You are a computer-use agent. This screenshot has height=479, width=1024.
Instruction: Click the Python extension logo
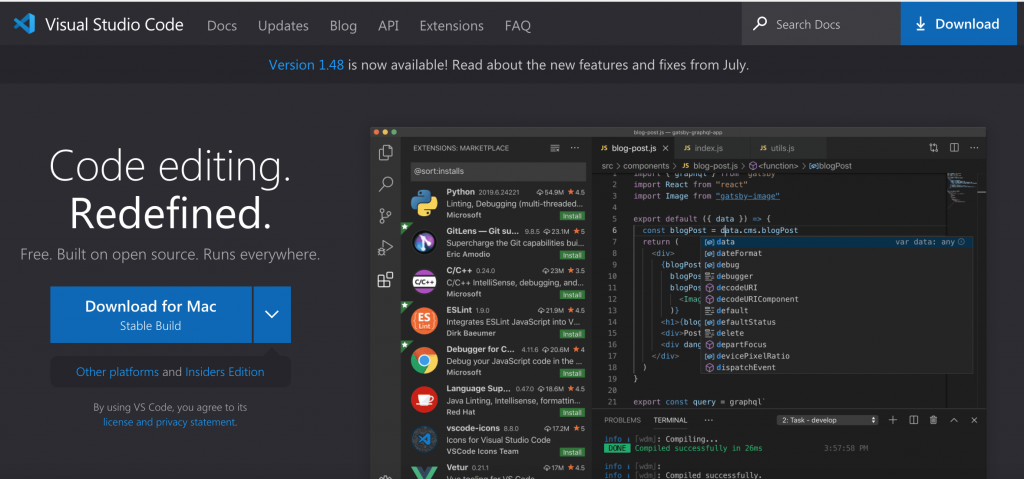[424, 203]
